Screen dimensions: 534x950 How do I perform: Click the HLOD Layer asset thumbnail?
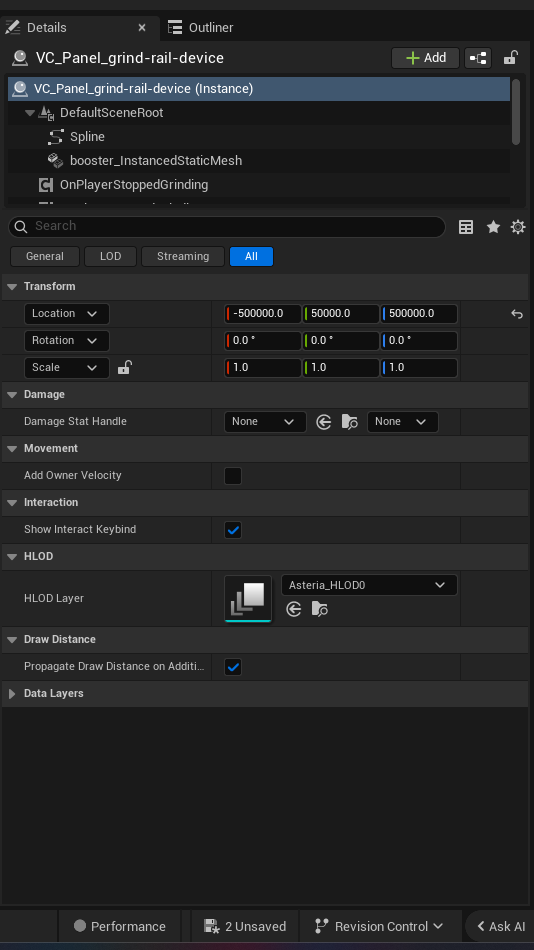click(x=248, y=599)
